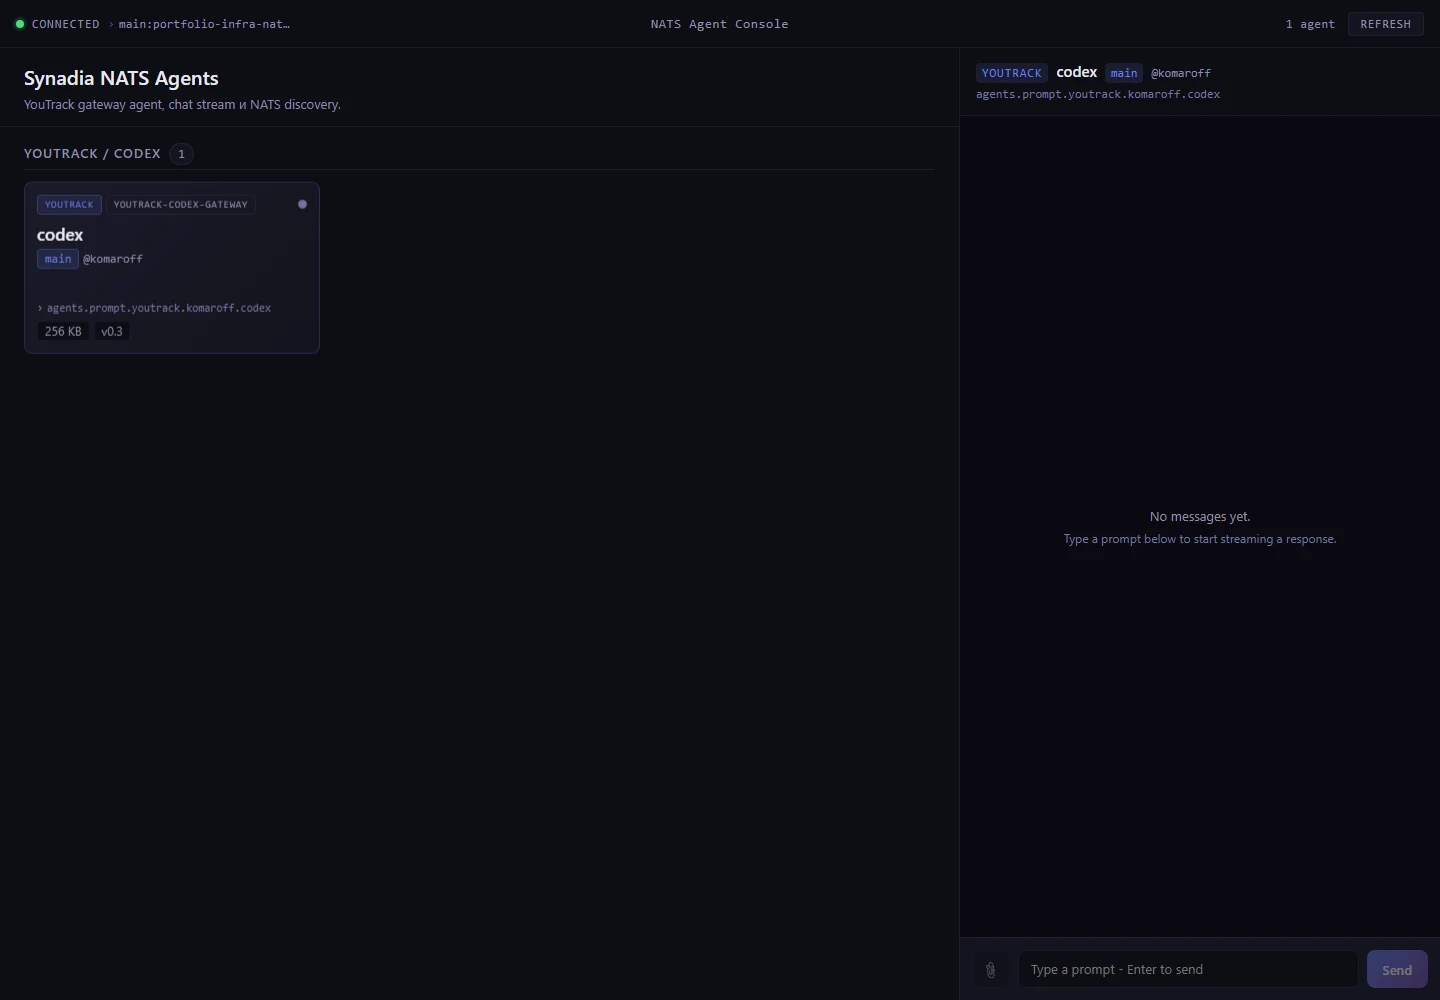Click the REFRESH button
The width and height of the screenshot is (1440, 1000).
click(1385, 24)
